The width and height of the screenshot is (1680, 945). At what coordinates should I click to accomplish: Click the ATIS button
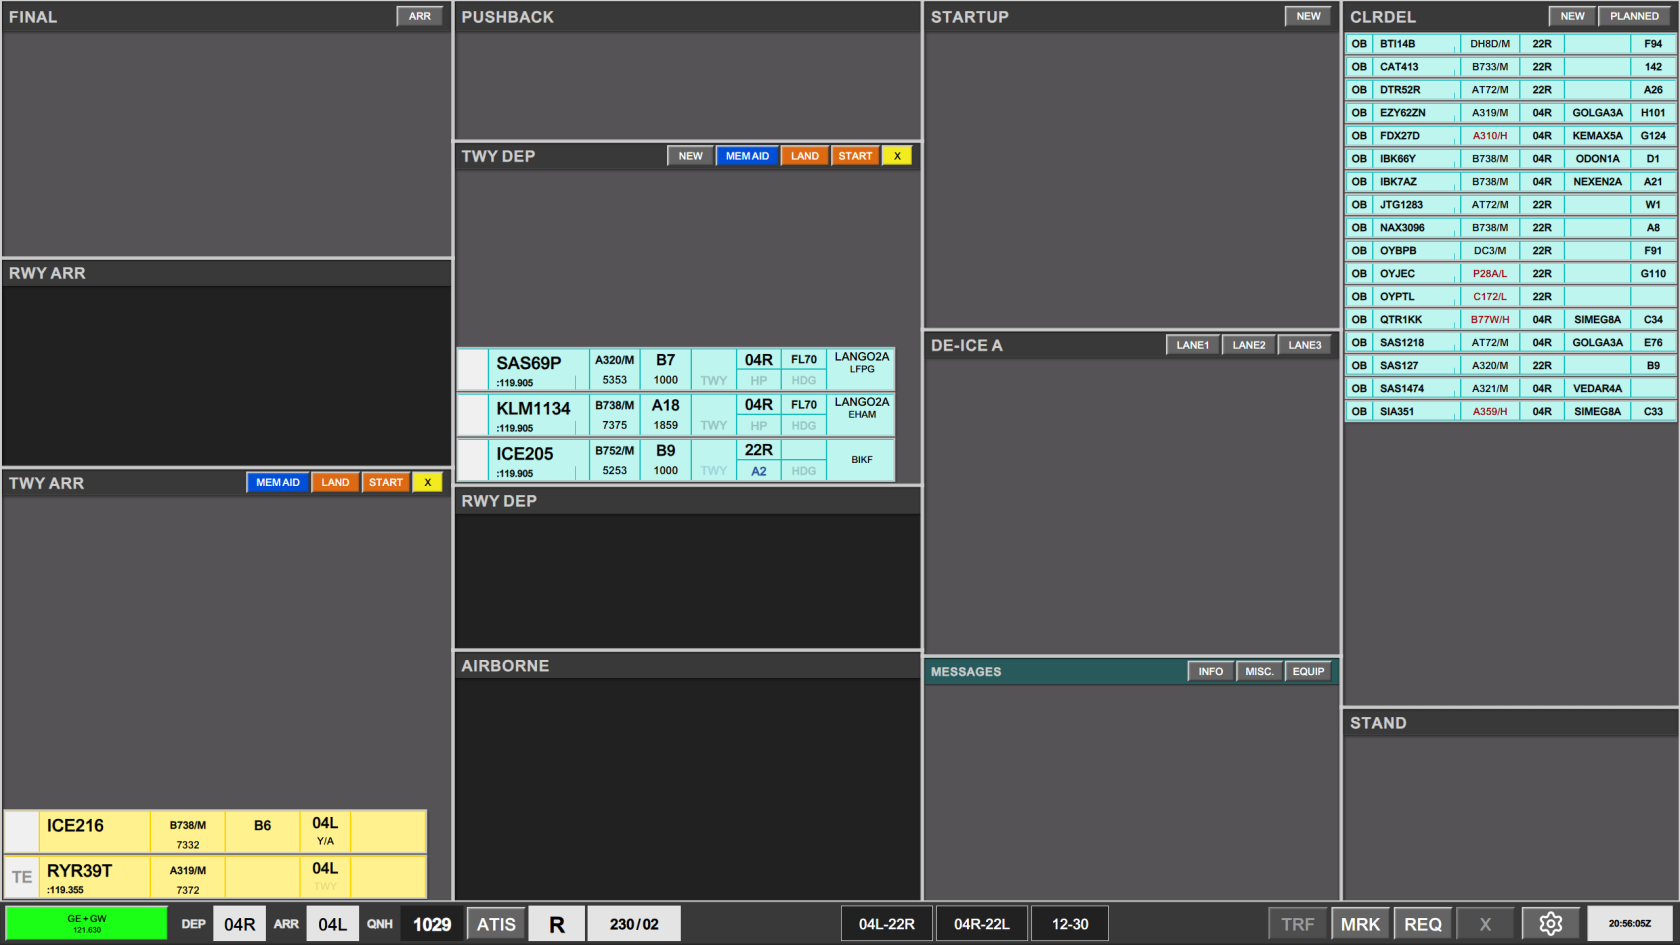coord(496,924)
